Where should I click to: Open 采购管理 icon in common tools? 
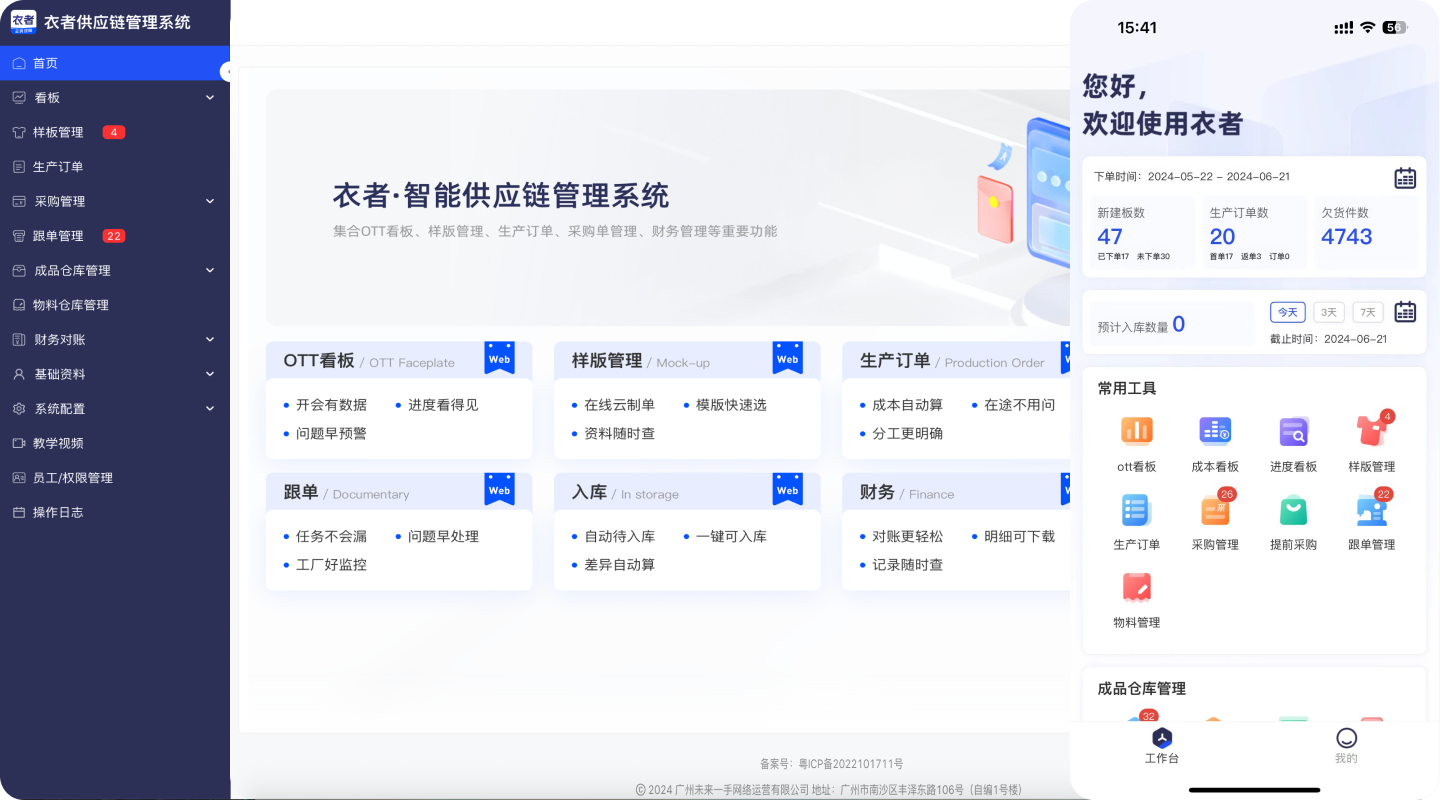1215,510
